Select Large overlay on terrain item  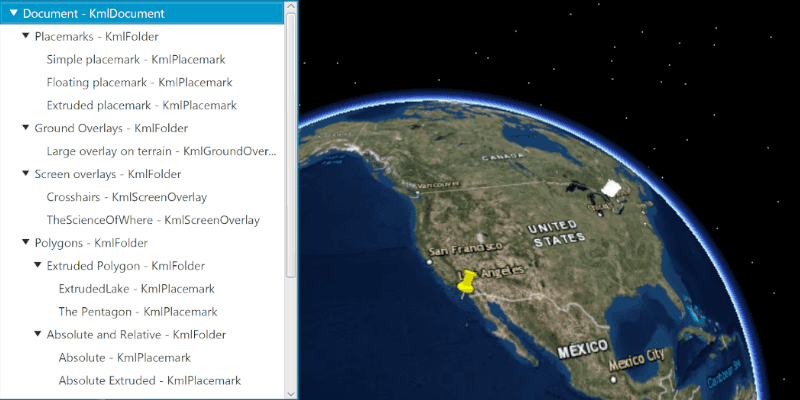160,151
